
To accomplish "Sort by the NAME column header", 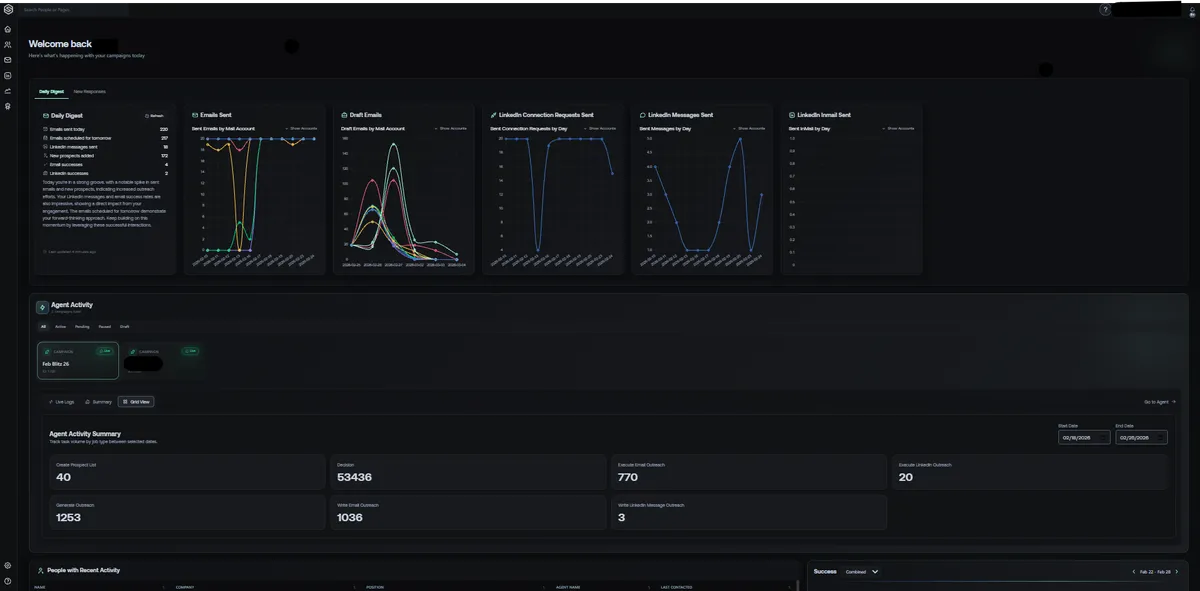I will click(x=40, y=587).
